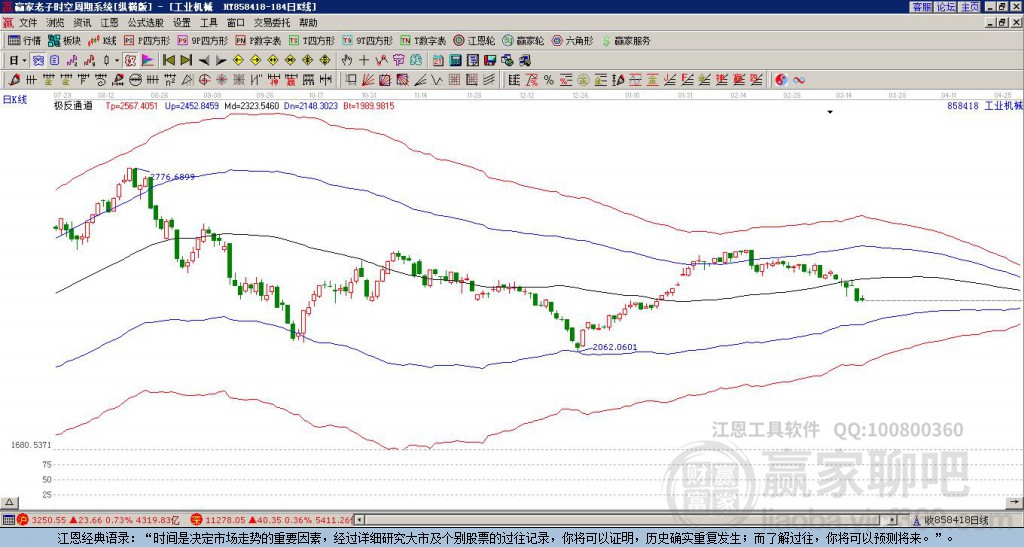The height and width of the screenshot is (548, 1024).
Task: Open the 公式选股 menu
Action: pyautogui.click(x=146, y=23)
